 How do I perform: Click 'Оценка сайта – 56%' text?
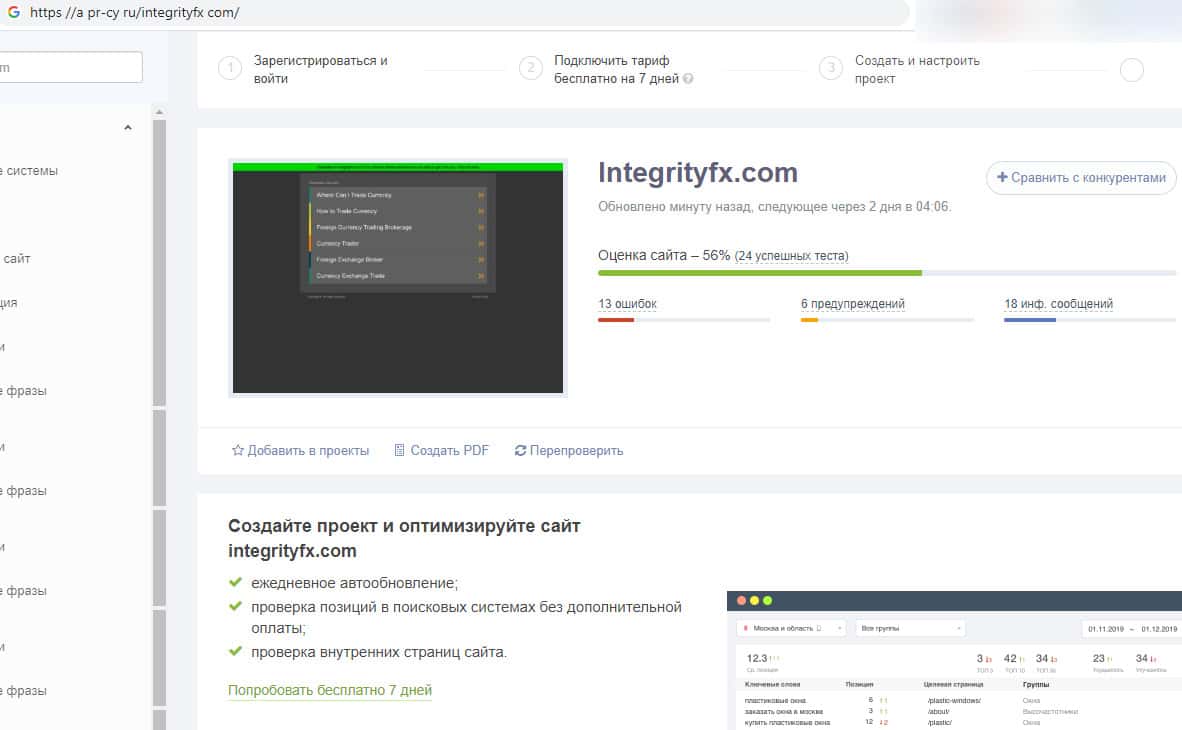pyautogui.click(x=663, y=256)
